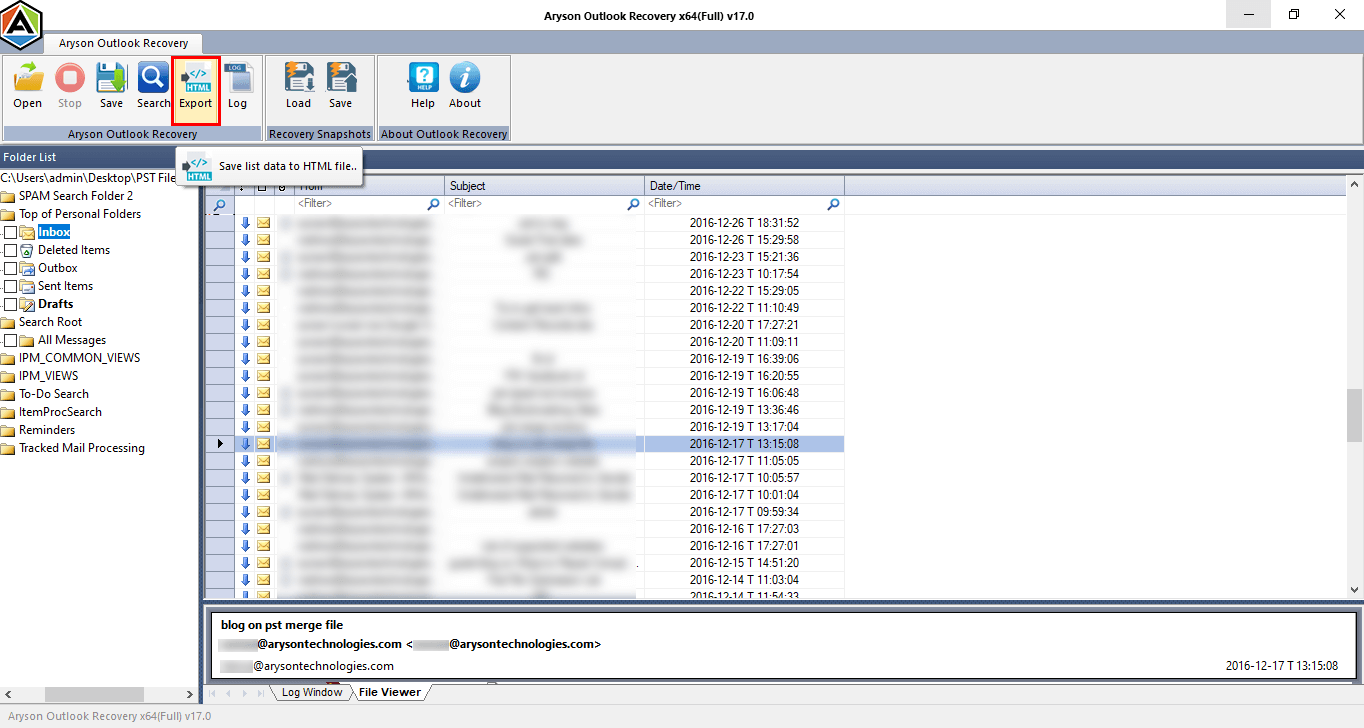Click the Drafts folder icon
Image resolution: width=1364 pixels, height=728 pixels.
click(x=27, y=304)
